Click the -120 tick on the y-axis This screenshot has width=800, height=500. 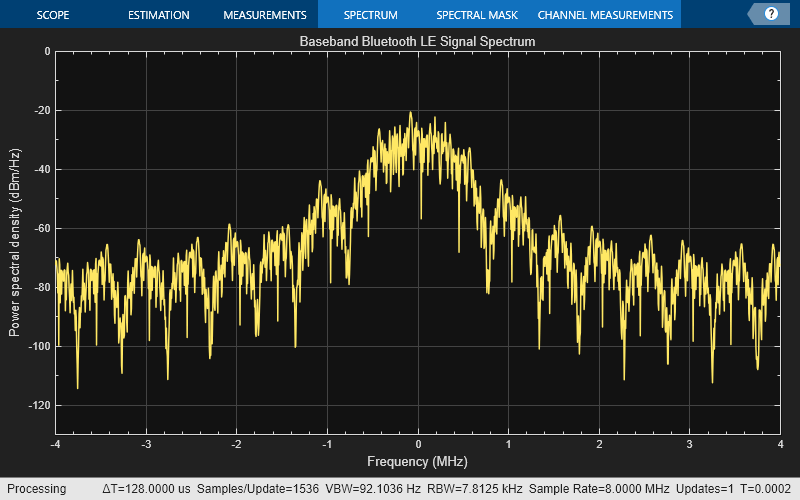coord(38,405)
